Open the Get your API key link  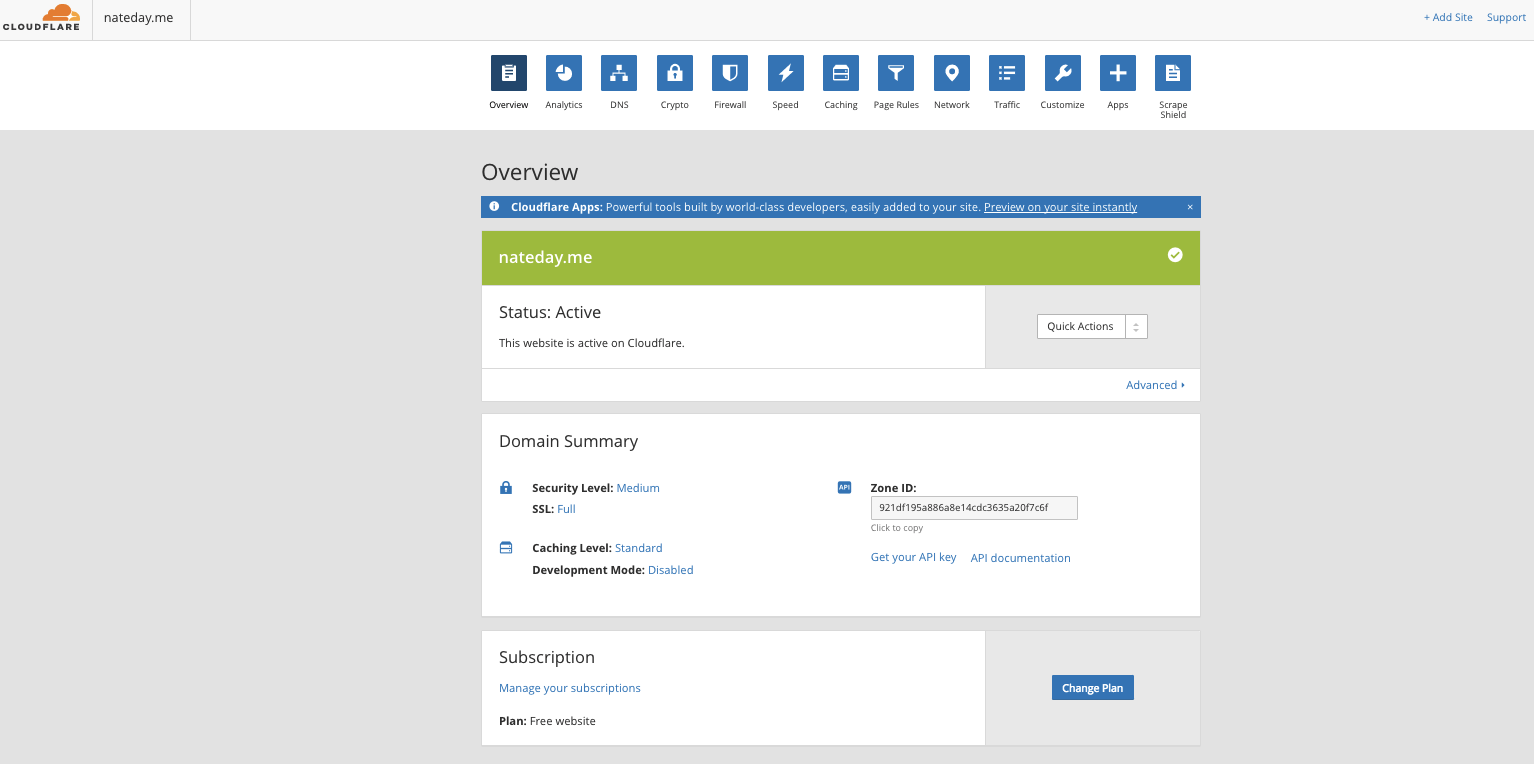[914, 558]
